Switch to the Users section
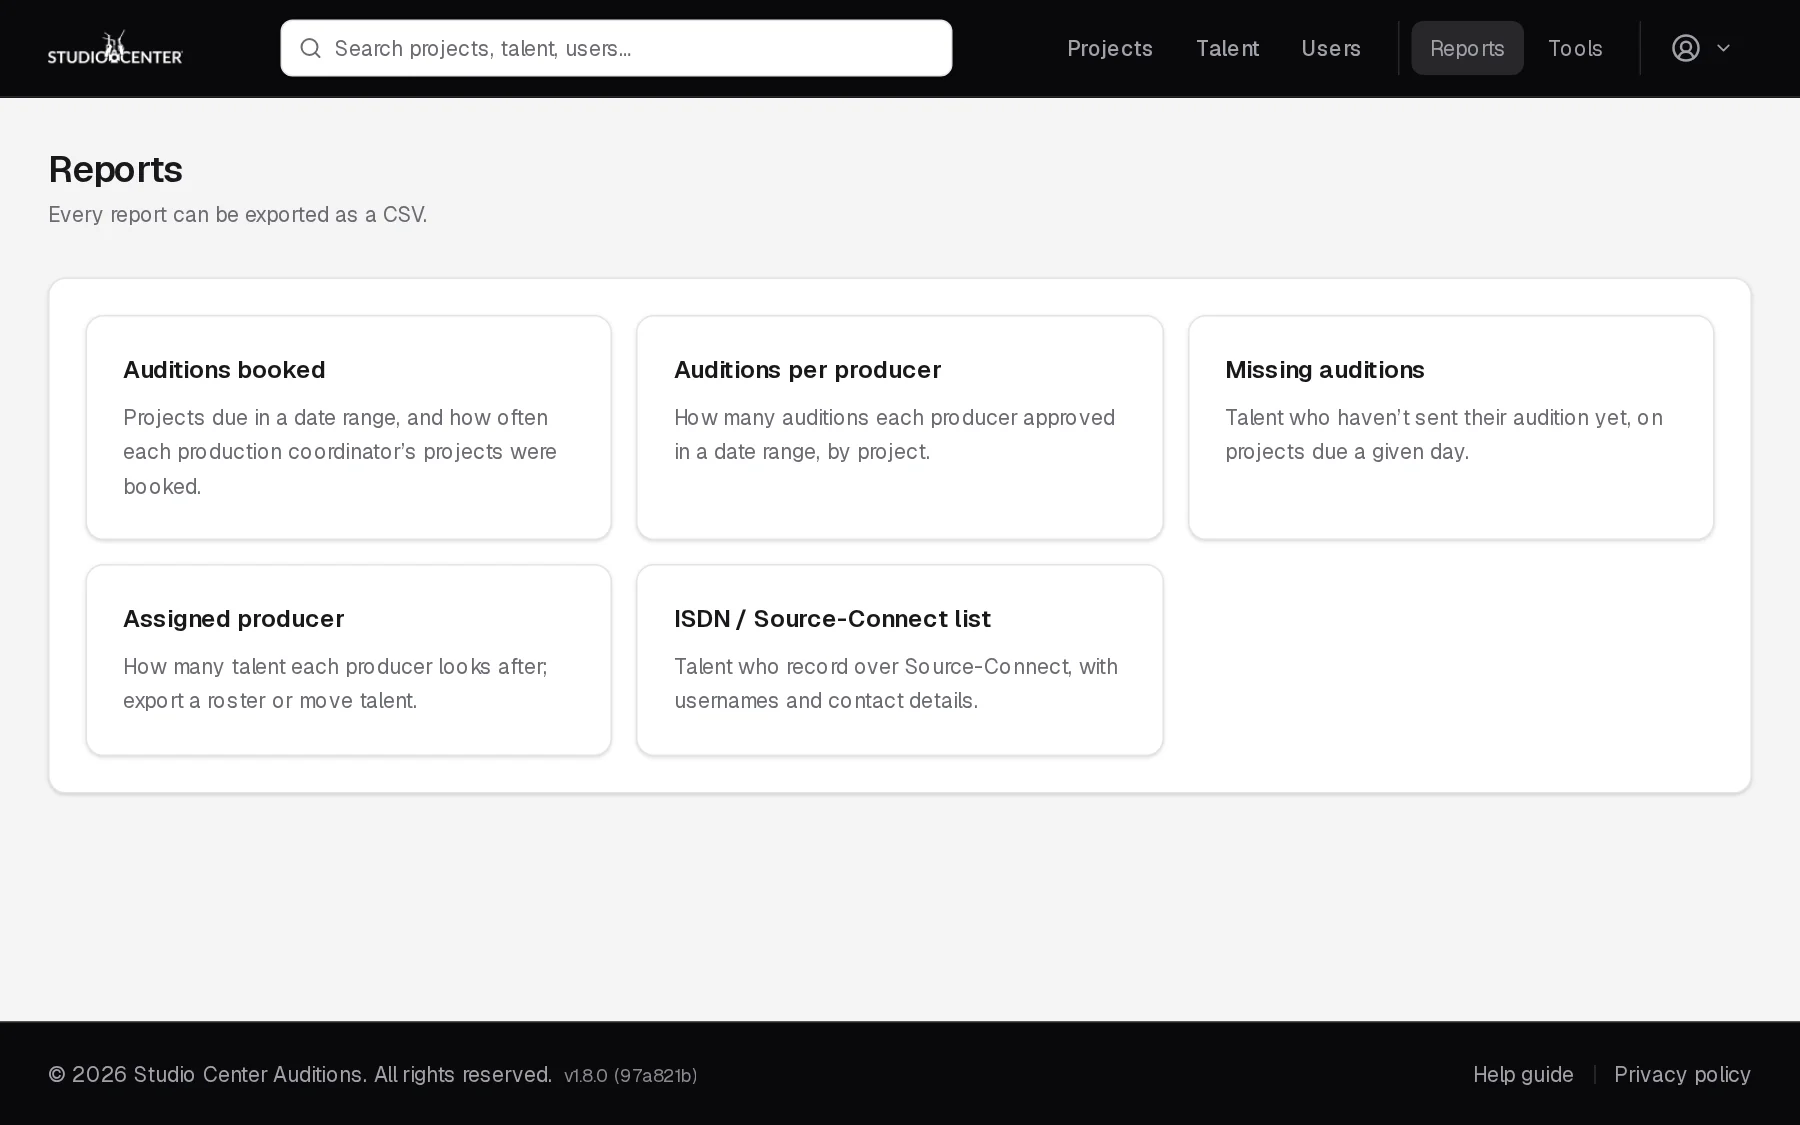 coord(1331,48)
